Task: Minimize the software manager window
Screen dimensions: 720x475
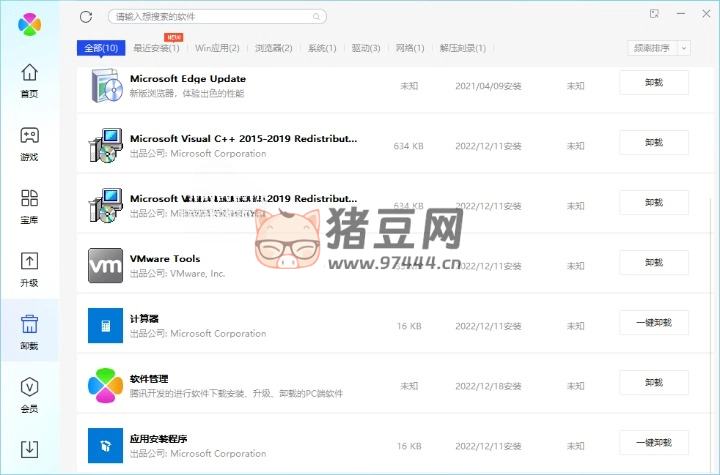Action: pos(681,14)
